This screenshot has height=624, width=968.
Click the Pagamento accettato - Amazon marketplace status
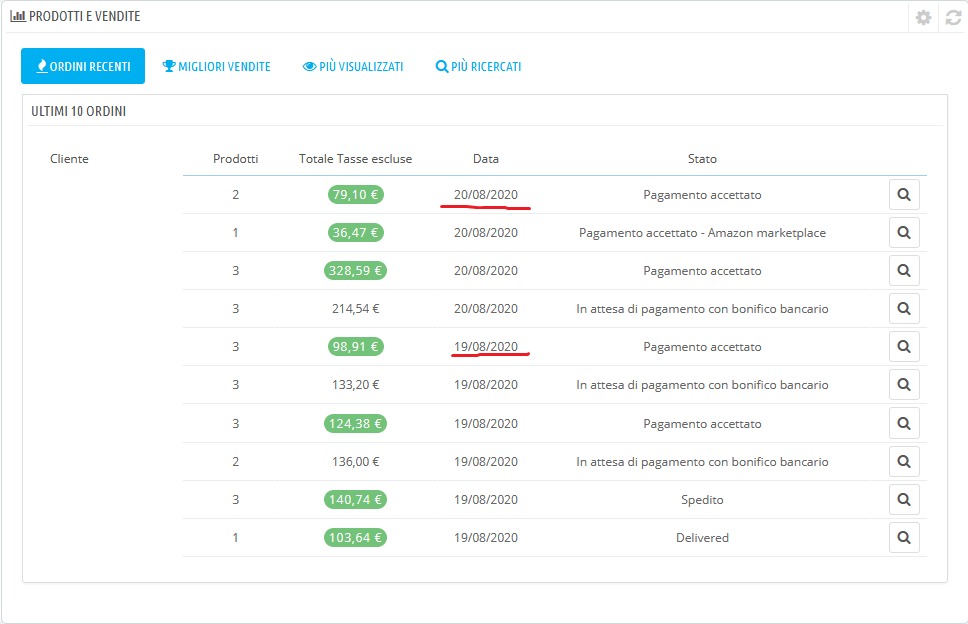(702, 233)
